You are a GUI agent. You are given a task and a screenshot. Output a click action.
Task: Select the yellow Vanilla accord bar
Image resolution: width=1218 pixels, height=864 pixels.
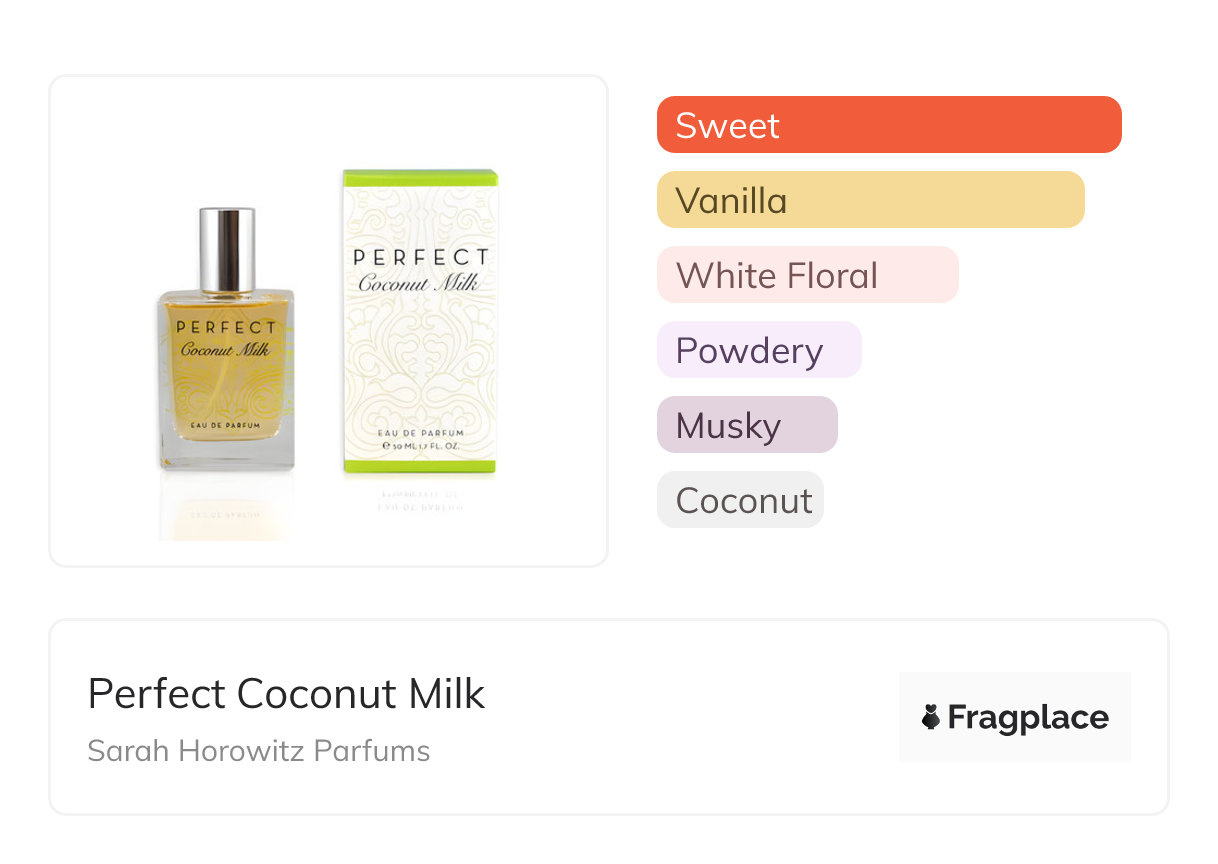[x=870, y=200]
